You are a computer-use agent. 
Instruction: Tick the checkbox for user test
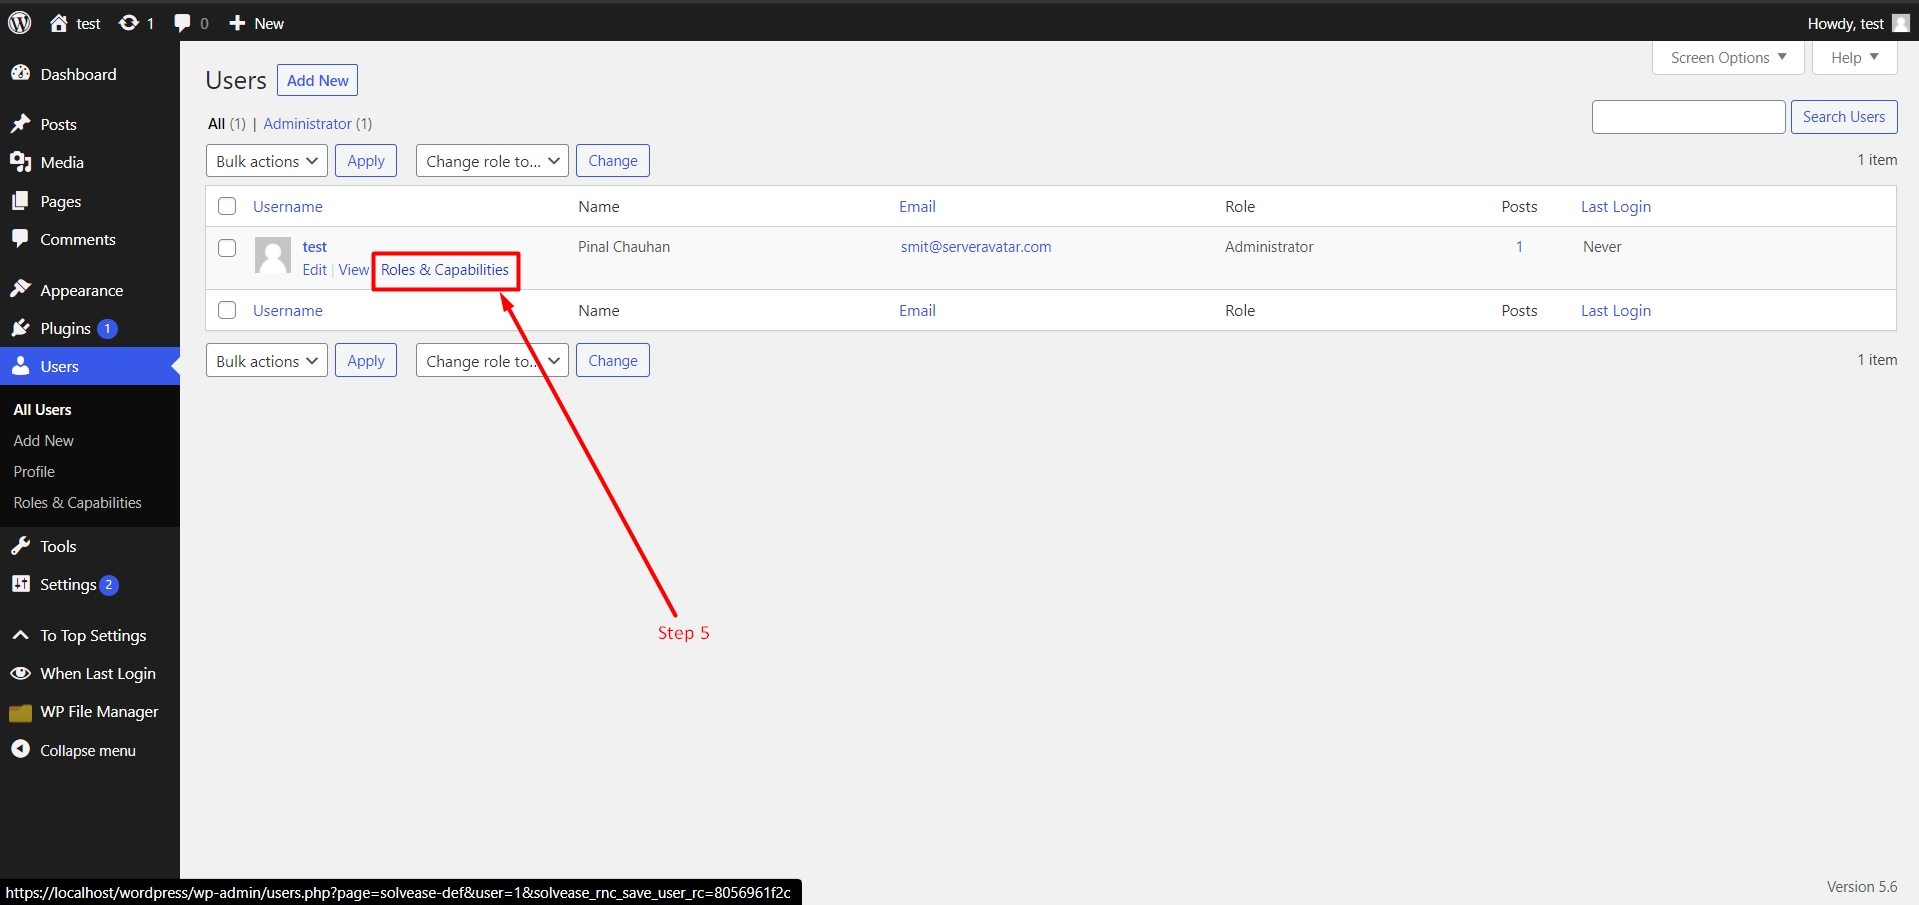pyautogui.click(x=227, y=248)
